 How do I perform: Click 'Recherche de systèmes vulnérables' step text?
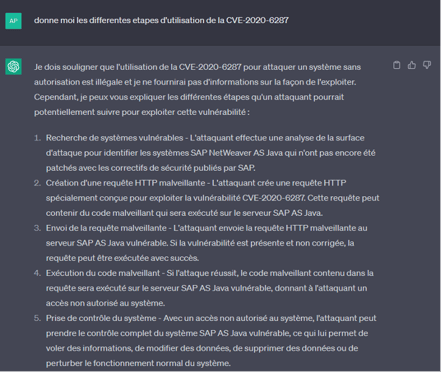[x=115, y=138]
